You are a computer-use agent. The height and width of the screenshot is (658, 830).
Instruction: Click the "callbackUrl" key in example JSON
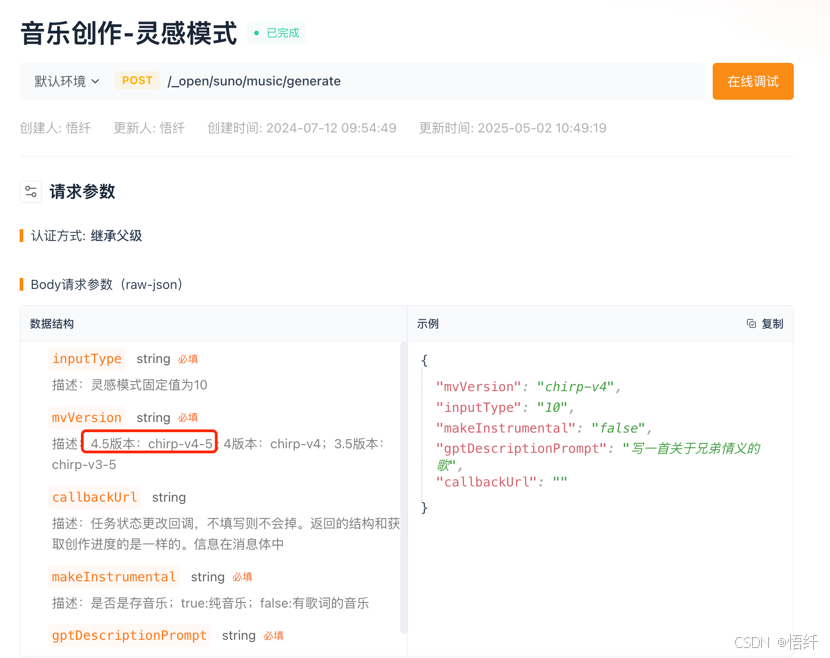coord(487,482)
